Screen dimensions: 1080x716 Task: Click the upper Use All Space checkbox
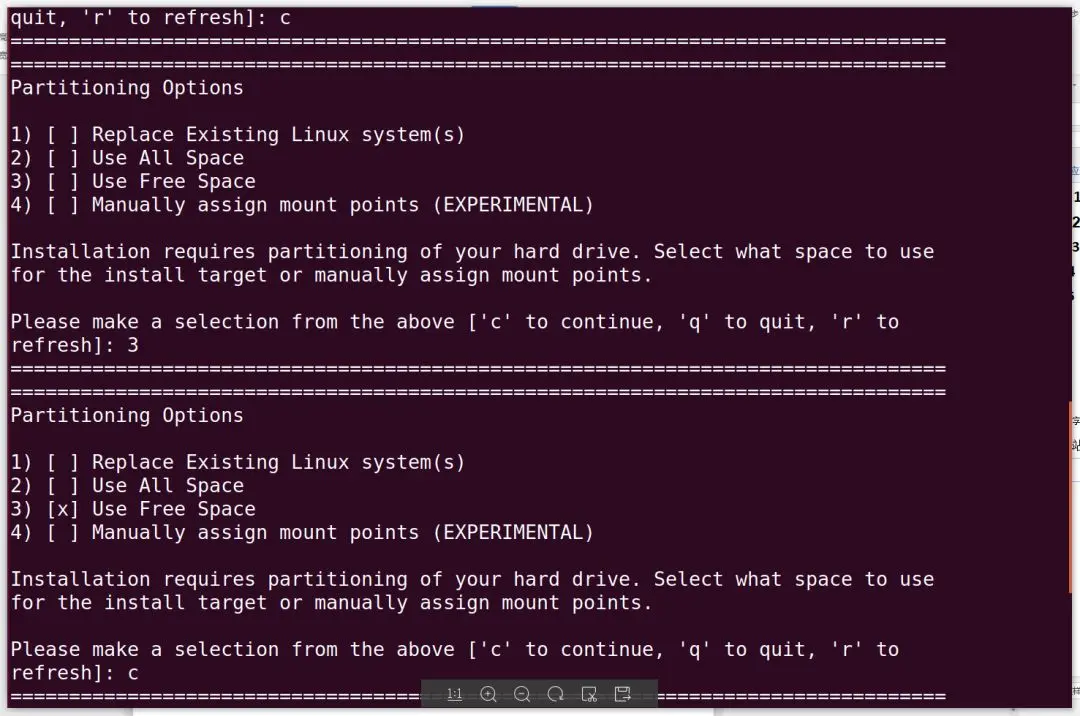(x=62, y=158)
